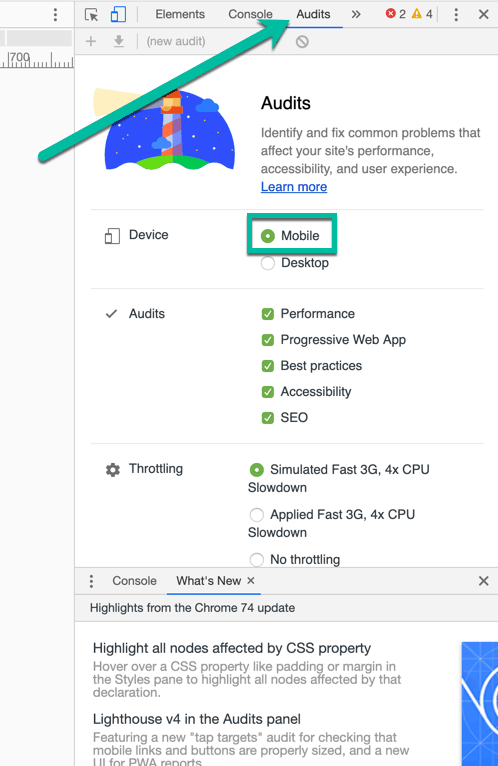Click the 700 mark on the ruler
The width and height of the screenshot is (498, 766).
(20, 58)
